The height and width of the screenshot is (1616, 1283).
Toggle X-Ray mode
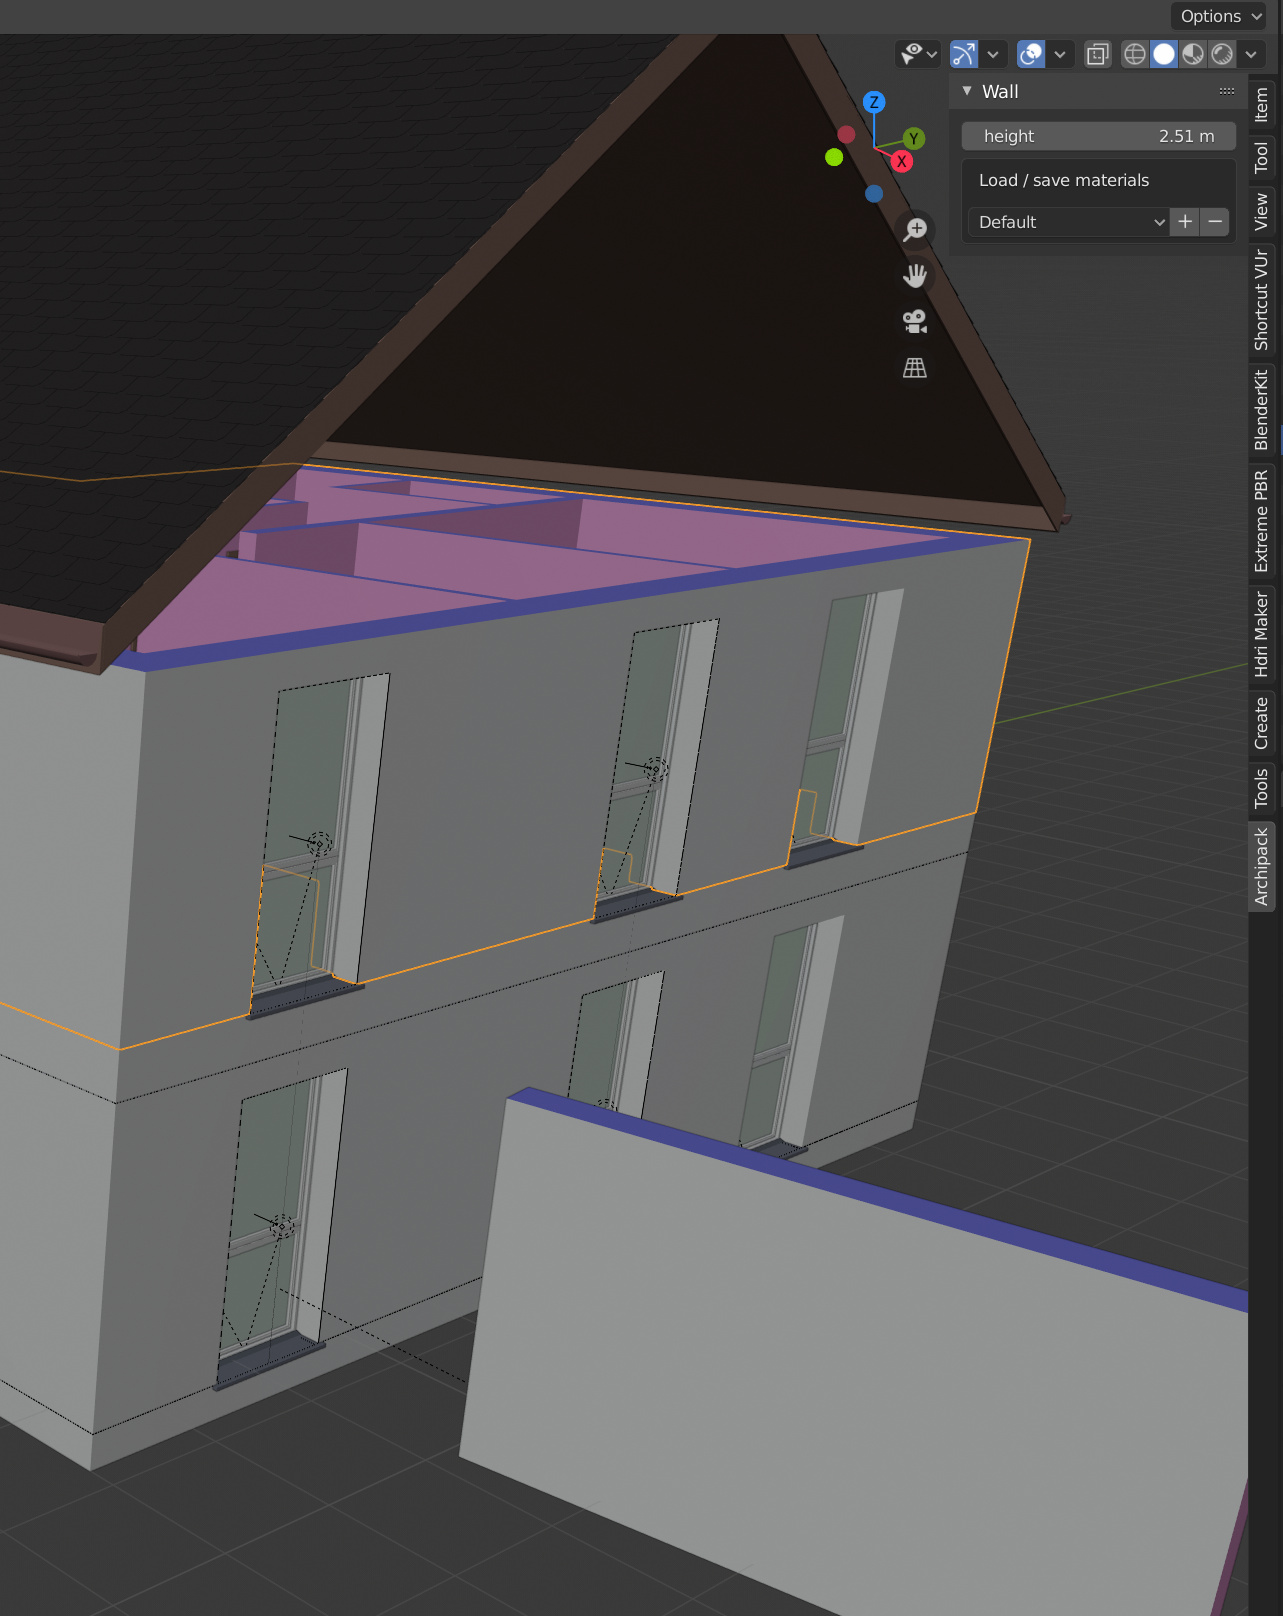[x=1098, y=54]
